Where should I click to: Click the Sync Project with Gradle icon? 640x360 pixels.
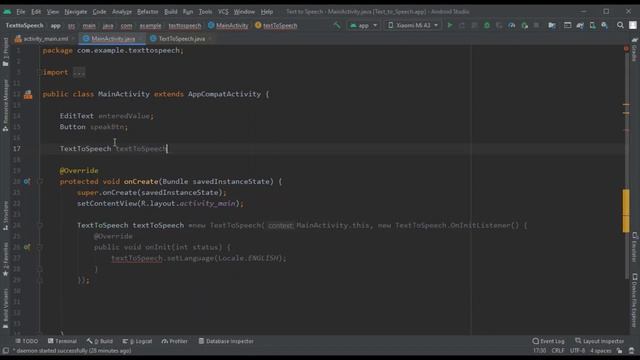(580, 25)
